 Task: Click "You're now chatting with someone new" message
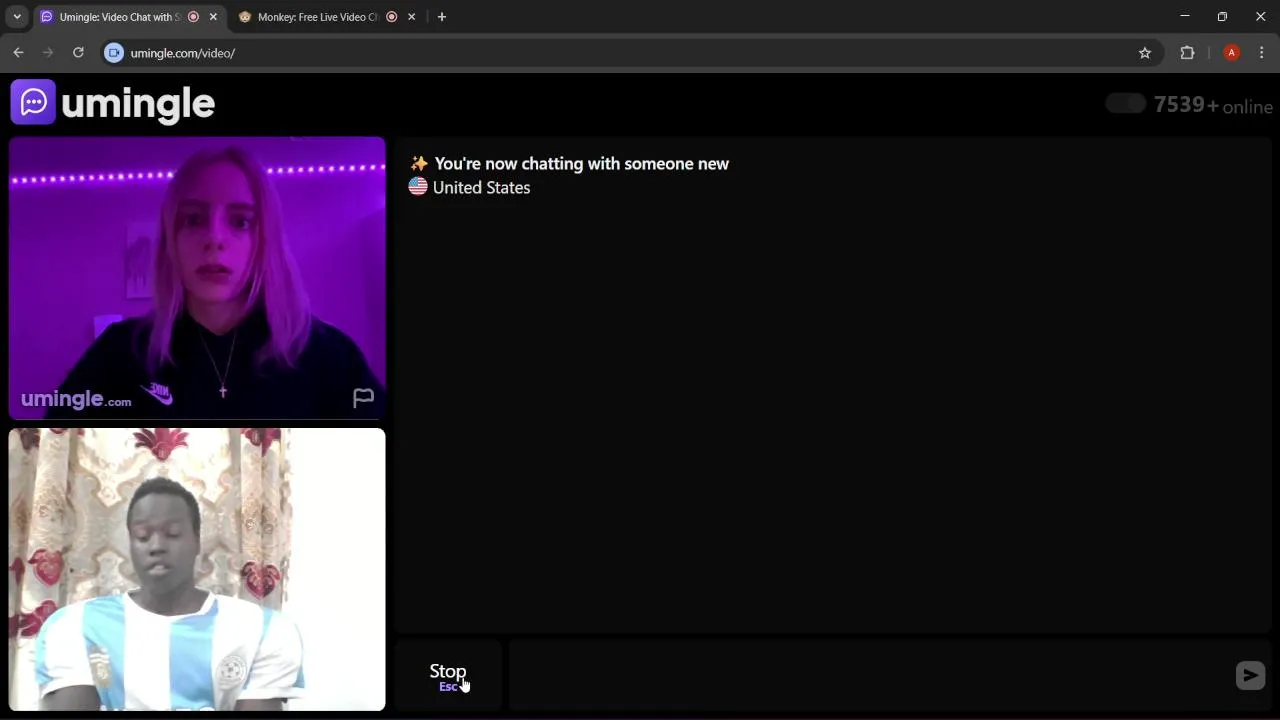point(581,164)
